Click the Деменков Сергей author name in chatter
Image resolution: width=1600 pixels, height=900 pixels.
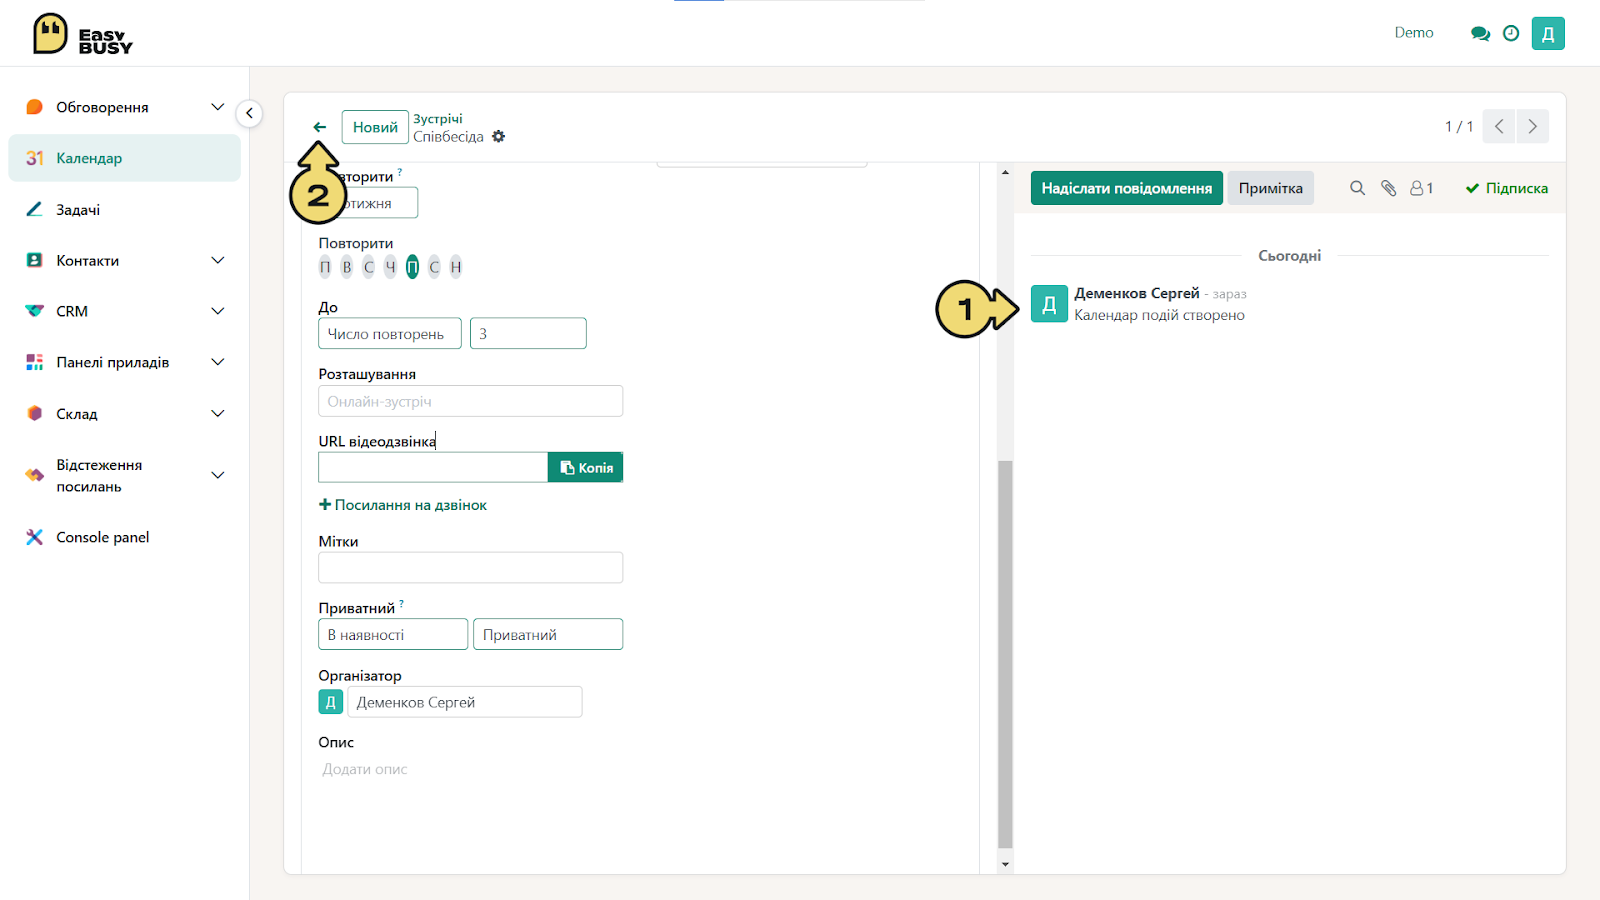pos(1137,293)
